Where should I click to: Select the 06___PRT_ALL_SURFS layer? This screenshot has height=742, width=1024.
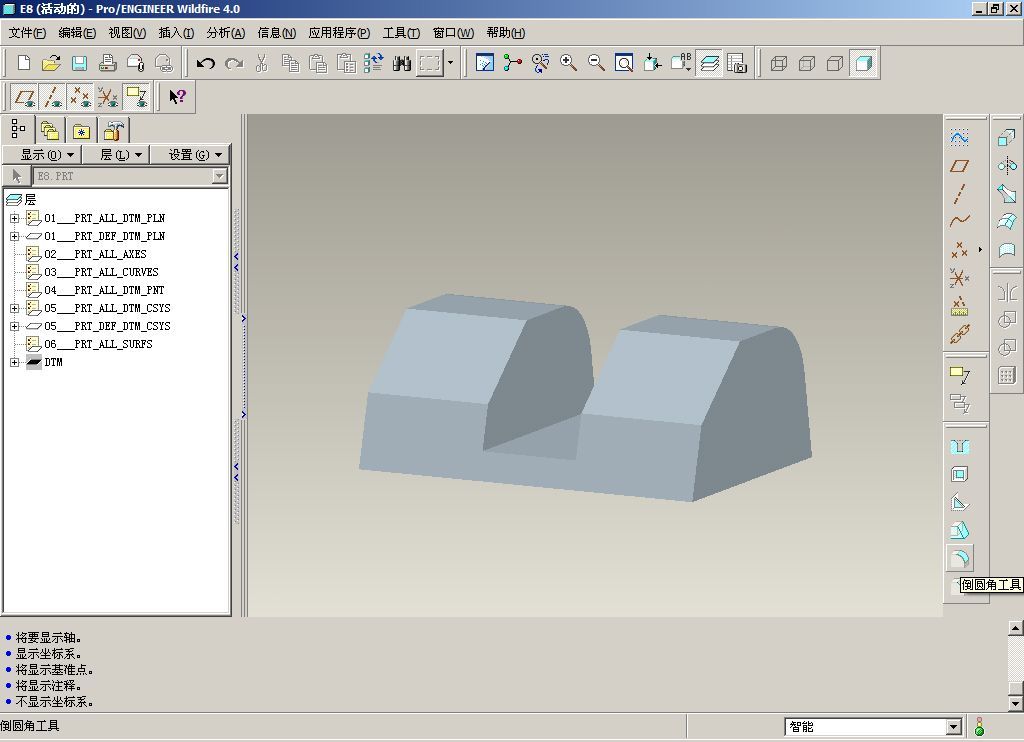[x=98, y=344]
